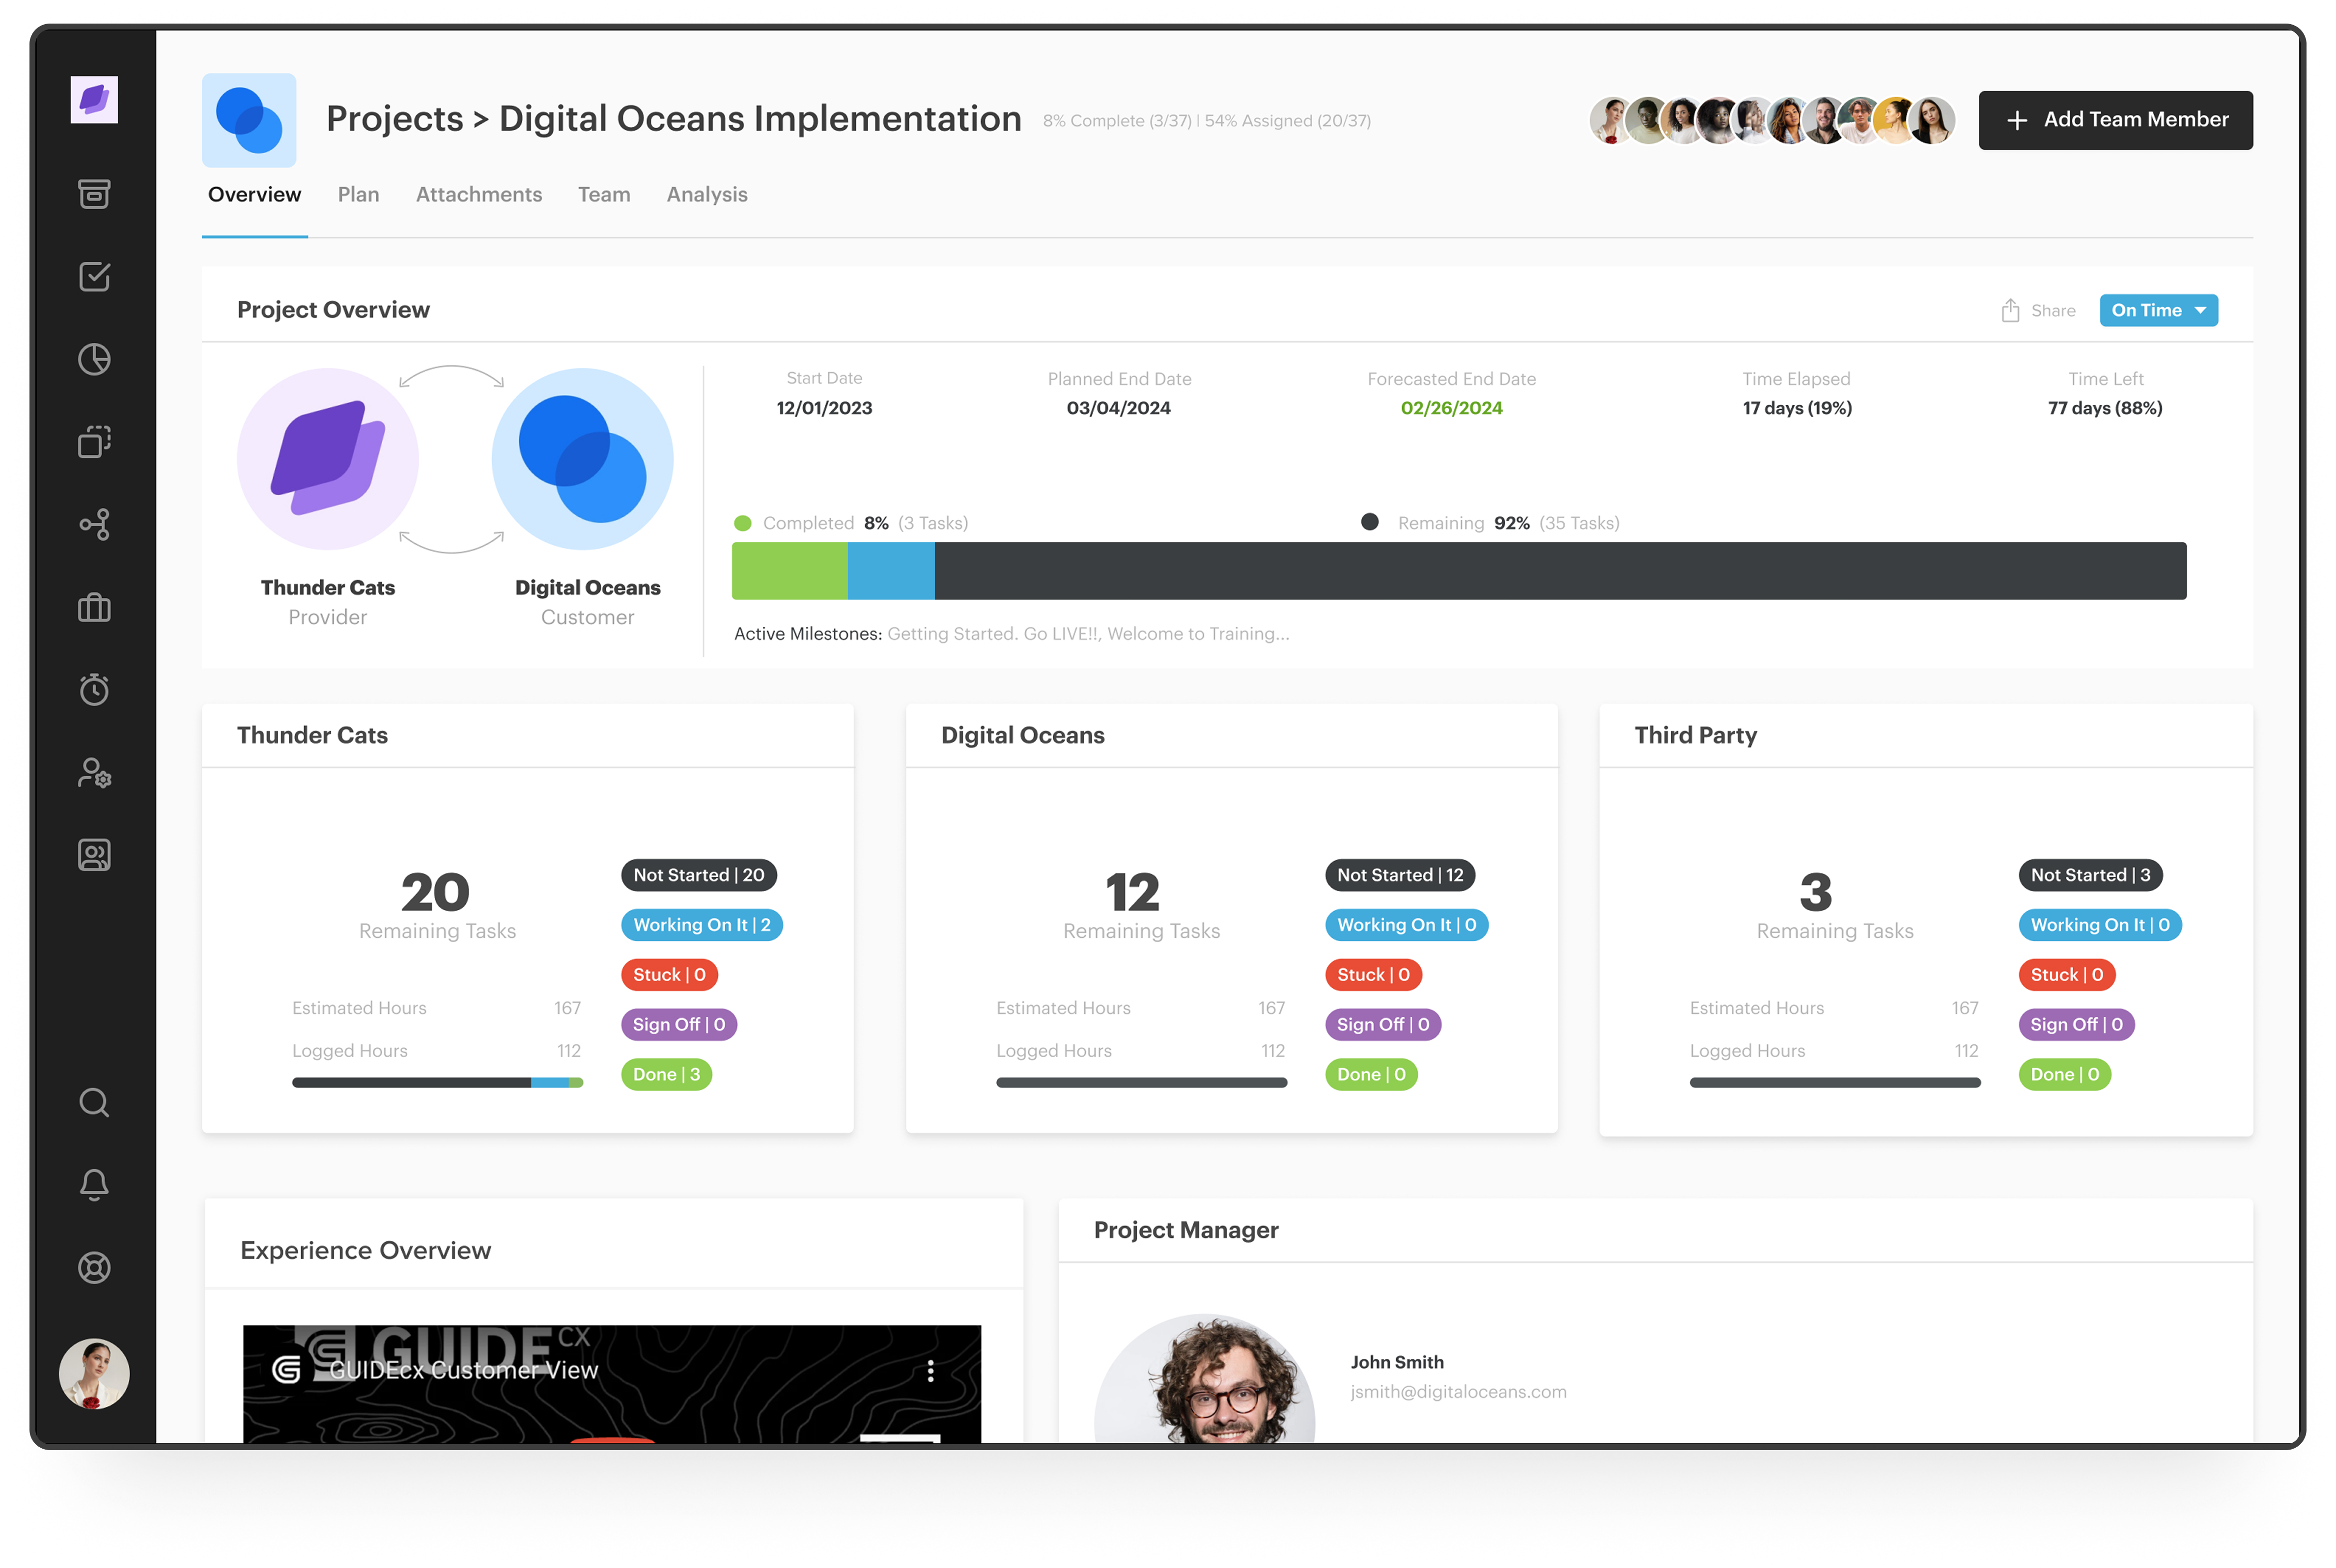The width and height of the screenshot is (2336, 1568).
Task: Click the Add Team Member button
Action: tap(2116, 120)
